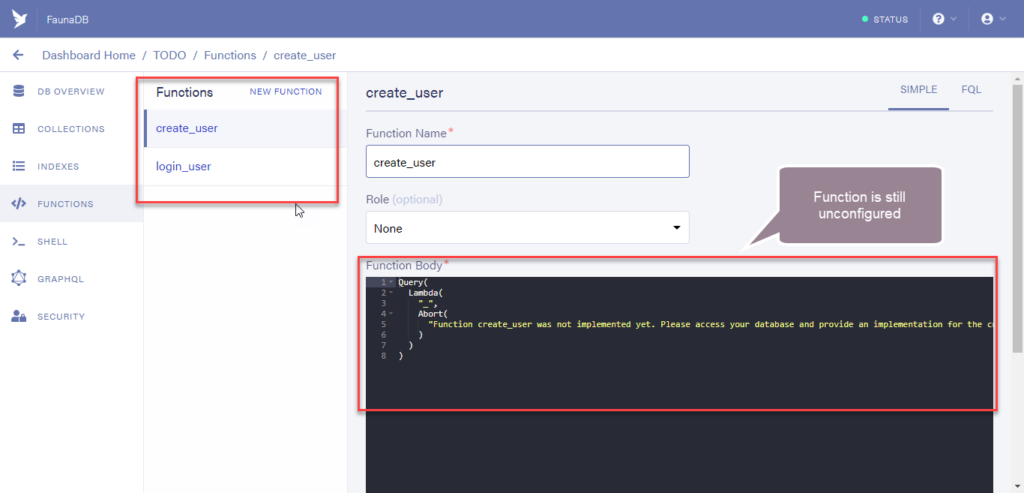Image resolution: width=1024 pixels, height=493 pixels.
Task: Open COLLECTIONS in sidebar
Action: [71, 129]
